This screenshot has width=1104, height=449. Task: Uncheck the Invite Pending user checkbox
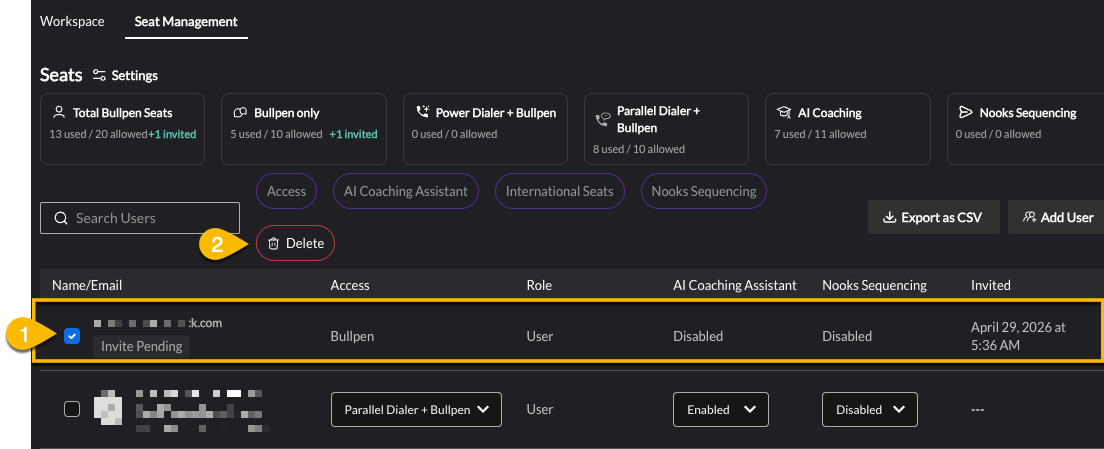click(x=72, y=336)
